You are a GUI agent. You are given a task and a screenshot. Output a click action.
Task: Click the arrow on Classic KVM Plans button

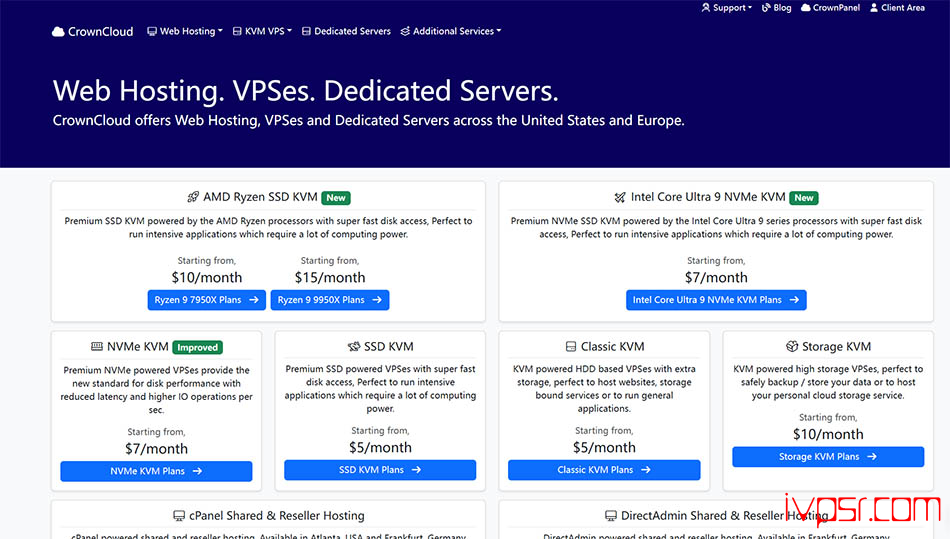click(646, 470)
